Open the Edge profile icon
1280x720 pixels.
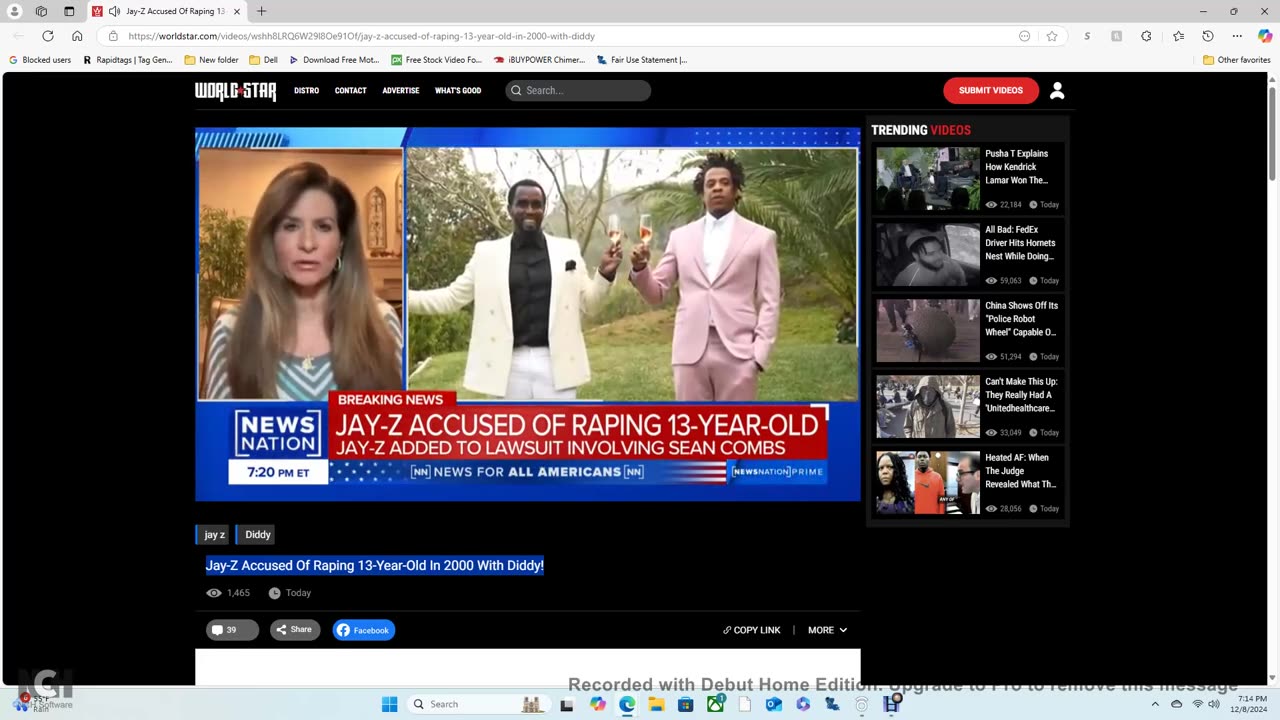[x=14, y=11]
